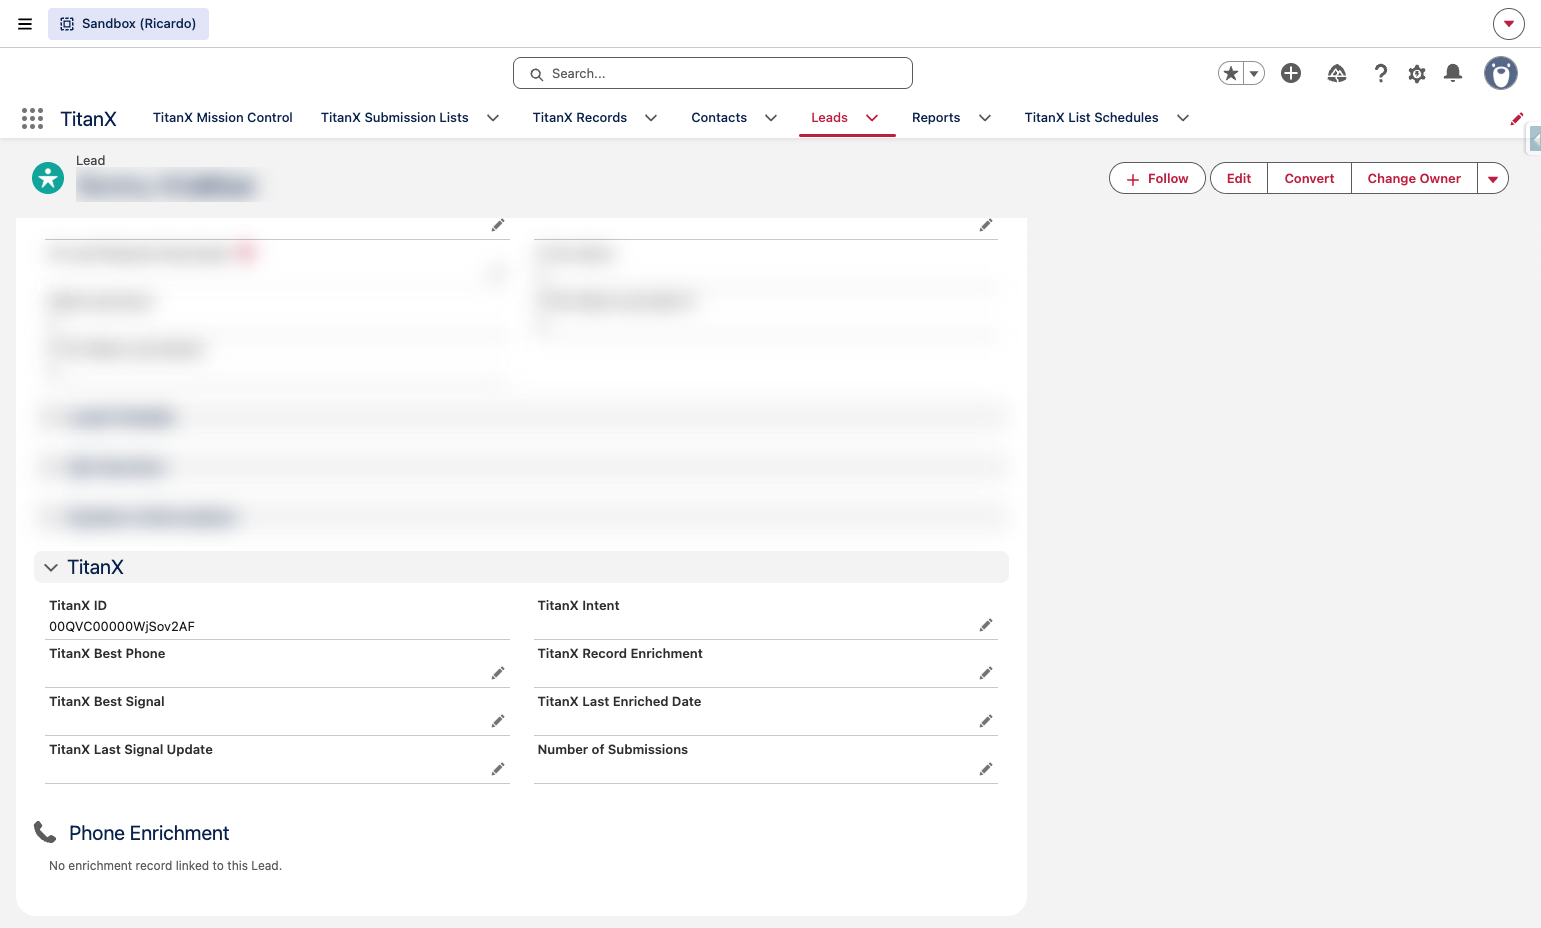Open the TitanX Records tab

point(580,118)
